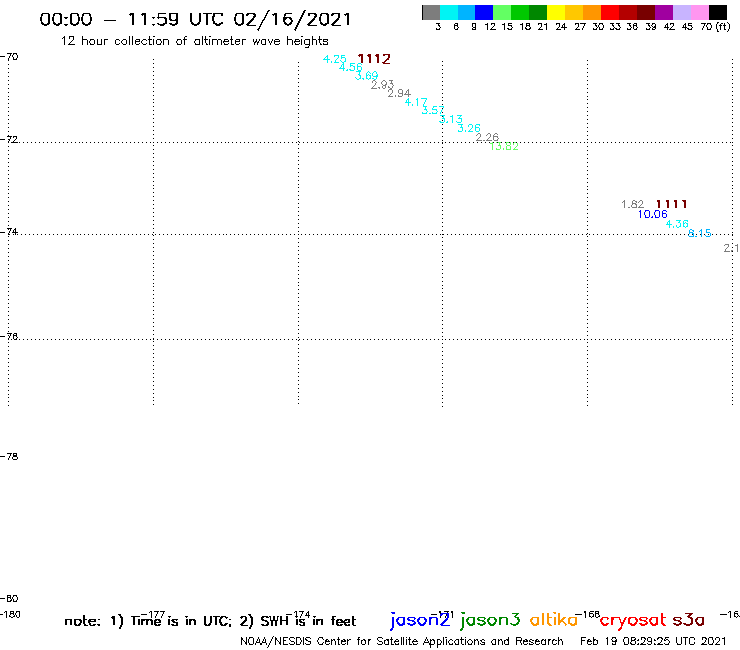The width and height of the screenshot is (740, 650).
Task: Click the '12' color bar label
Action: pos(490,27)
